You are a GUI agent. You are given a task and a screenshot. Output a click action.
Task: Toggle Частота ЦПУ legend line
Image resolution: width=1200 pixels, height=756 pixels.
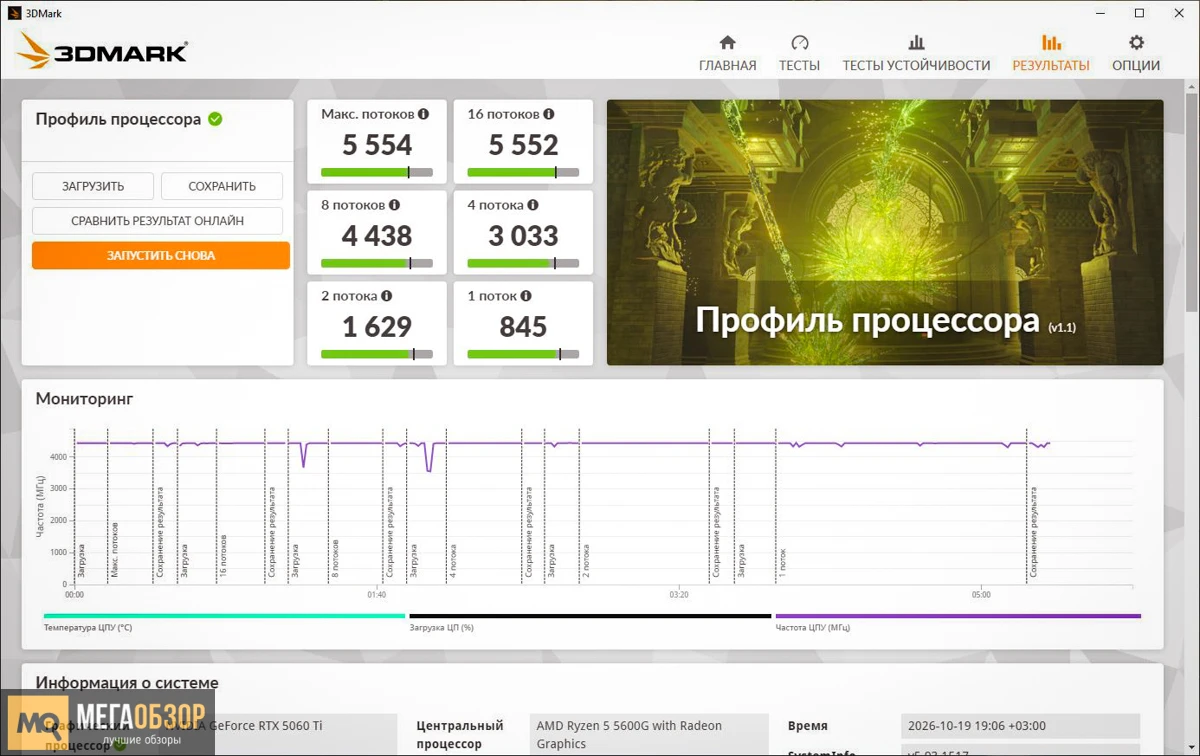click(958, 616)
